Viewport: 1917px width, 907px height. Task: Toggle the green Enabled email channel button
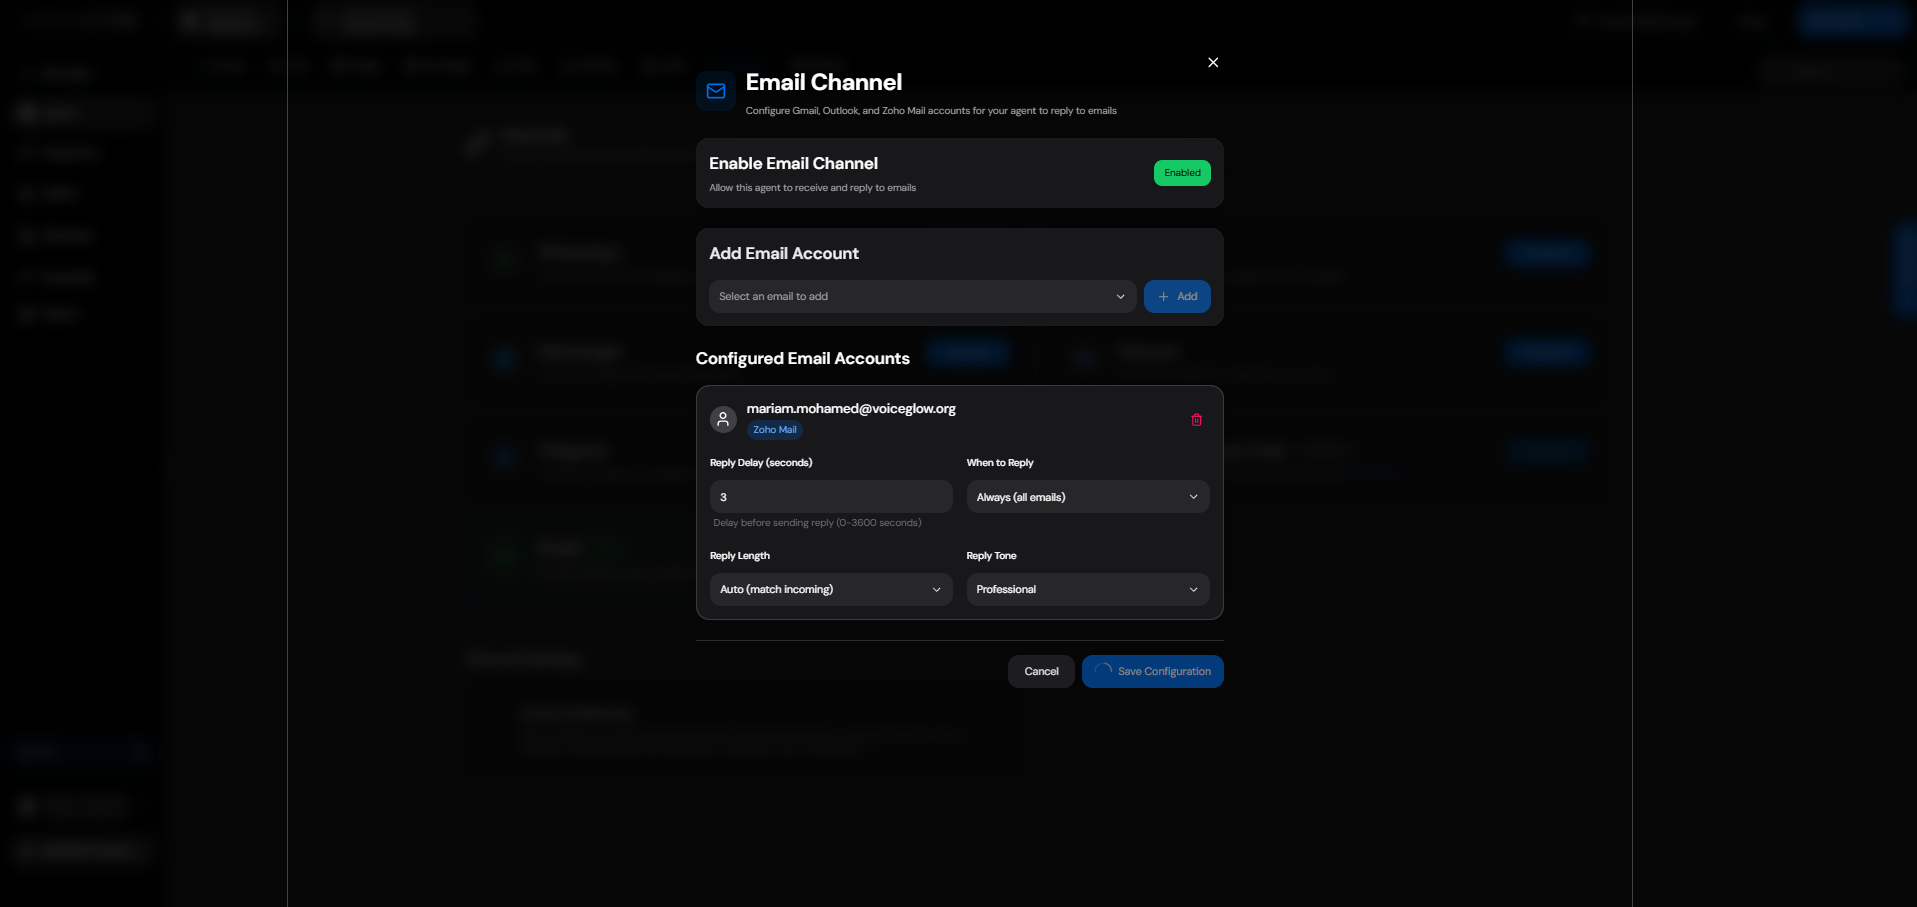tap(1182, 173)
